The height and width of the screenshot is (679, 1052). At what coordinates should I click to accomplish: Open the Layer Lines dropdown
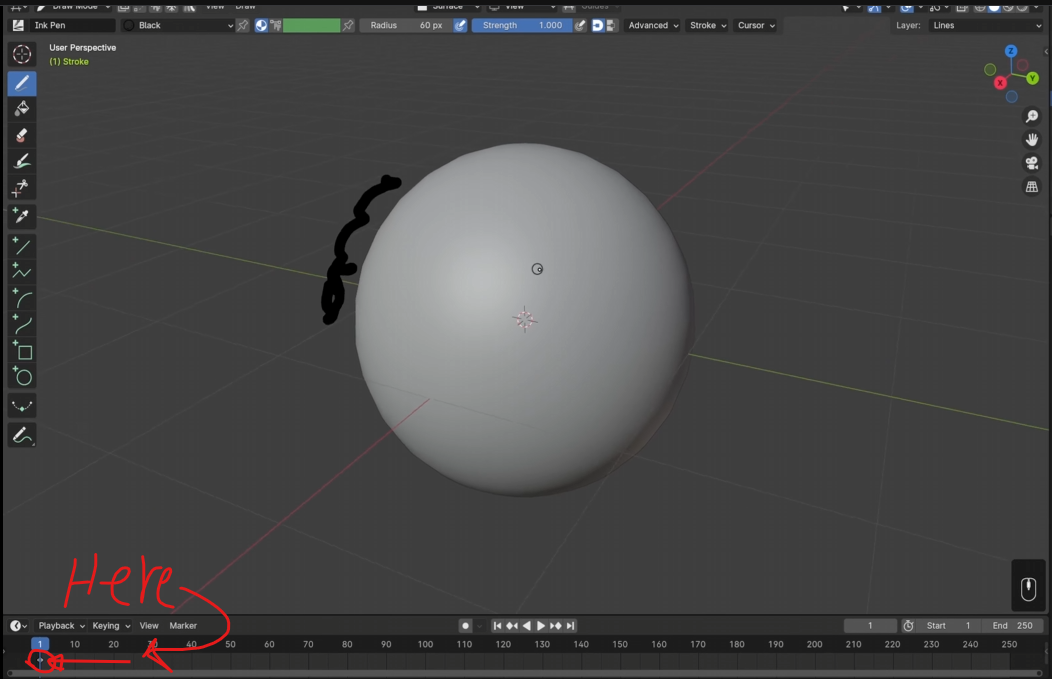[x=985, y=25]
